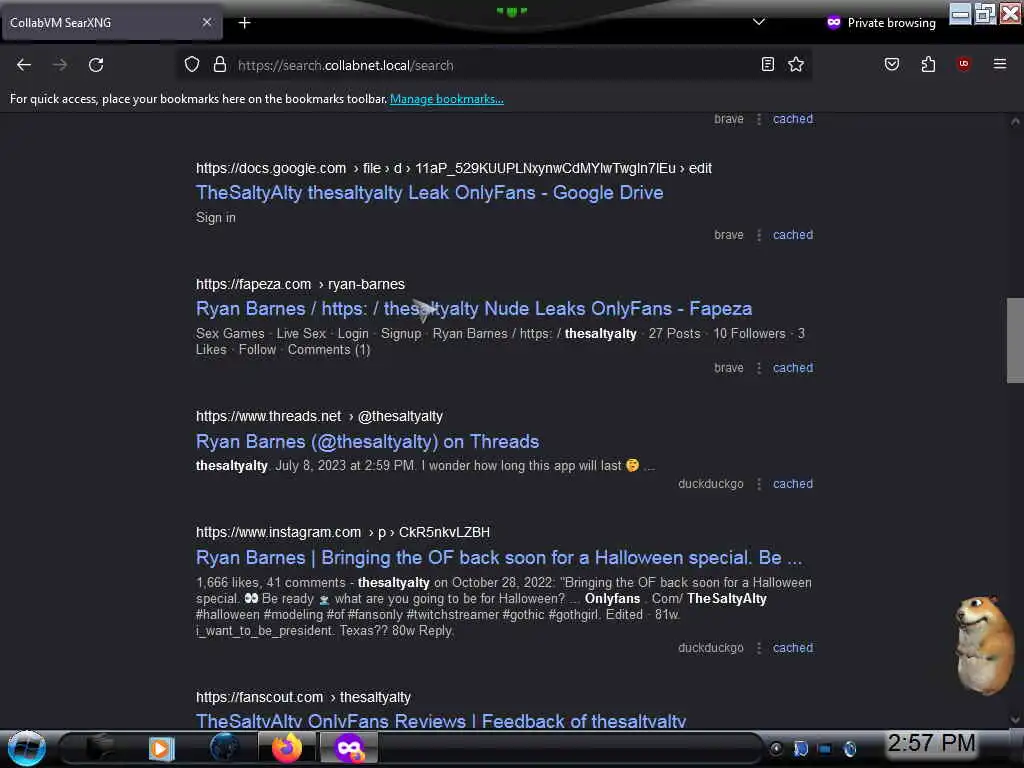
Task: Open fanscout OnlyFans Reviews result
Action: coord(441,721)
